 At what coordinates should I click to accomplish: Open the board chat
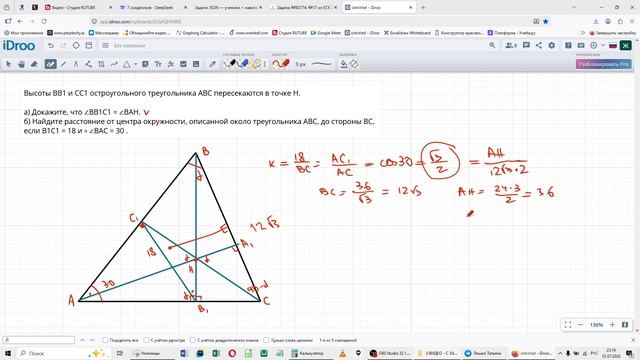click(526, 46)
